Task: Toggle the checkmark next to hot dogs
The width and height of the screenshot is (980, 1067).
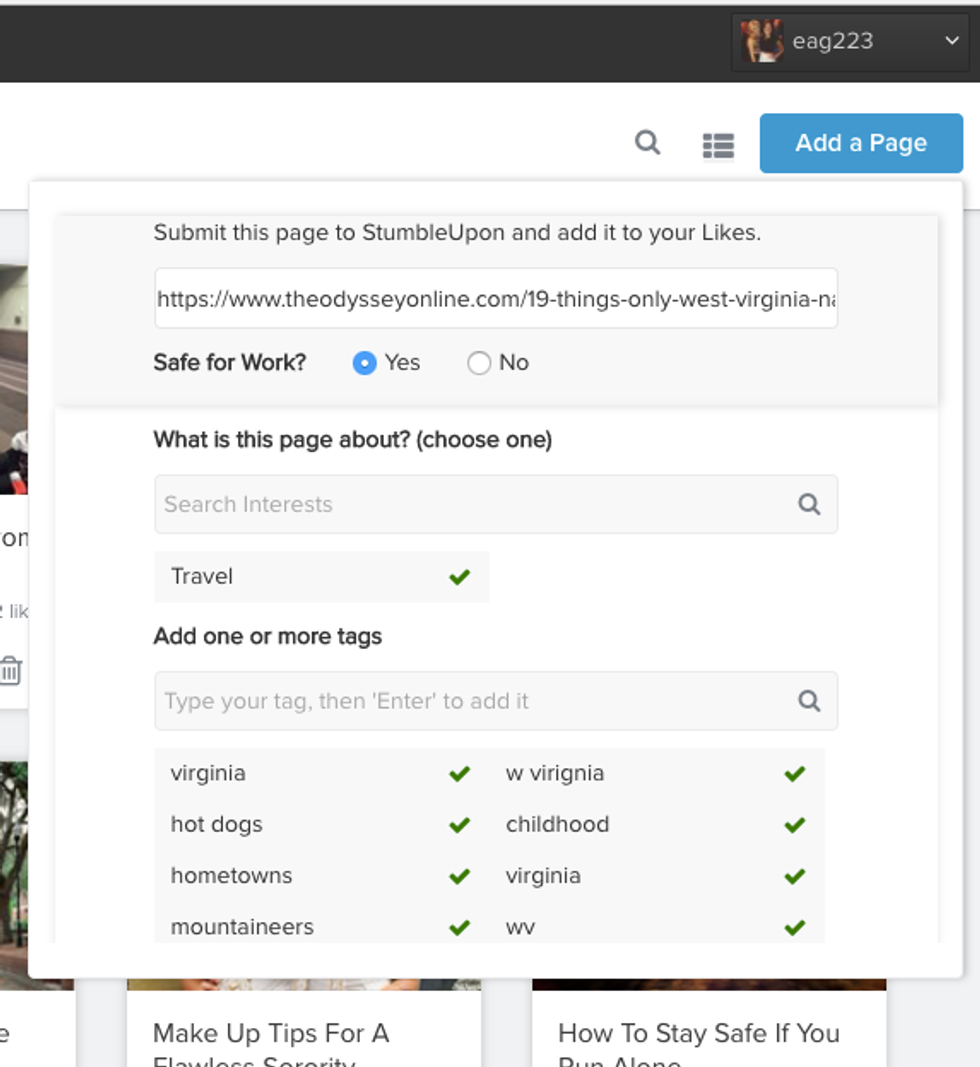Action: coord(459,825)
